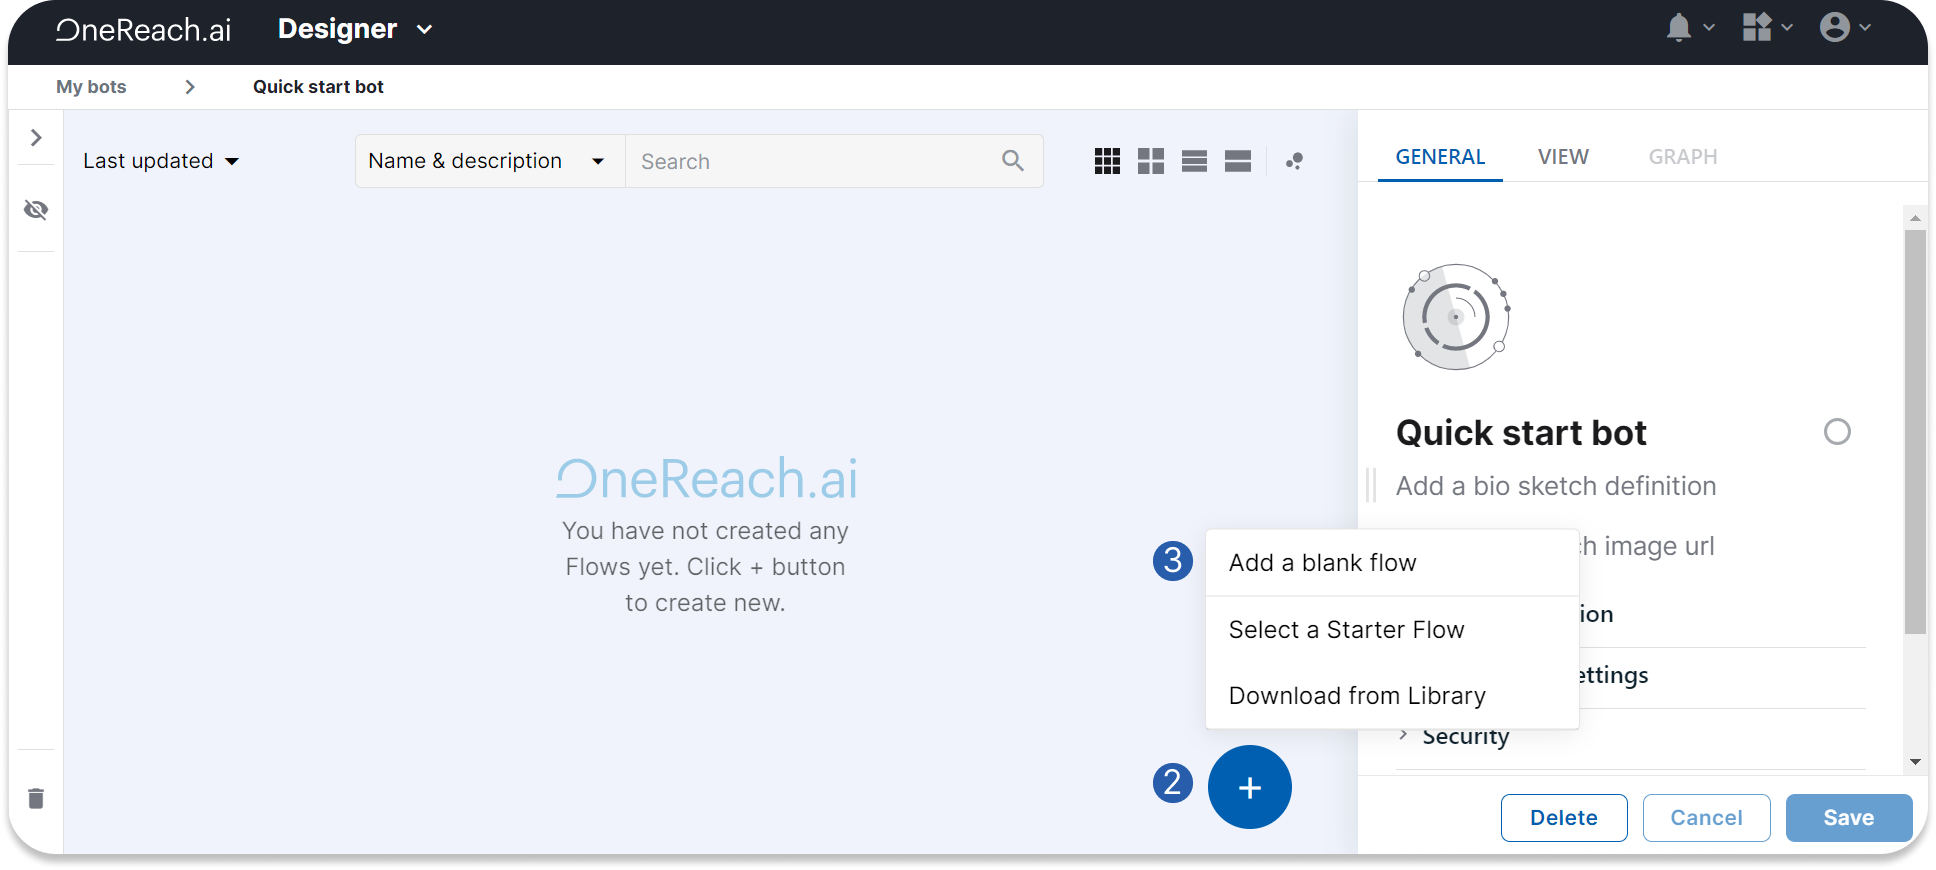Toggle the Quick start bot status circle
1936x870 pixels.
coord(1837,432)
